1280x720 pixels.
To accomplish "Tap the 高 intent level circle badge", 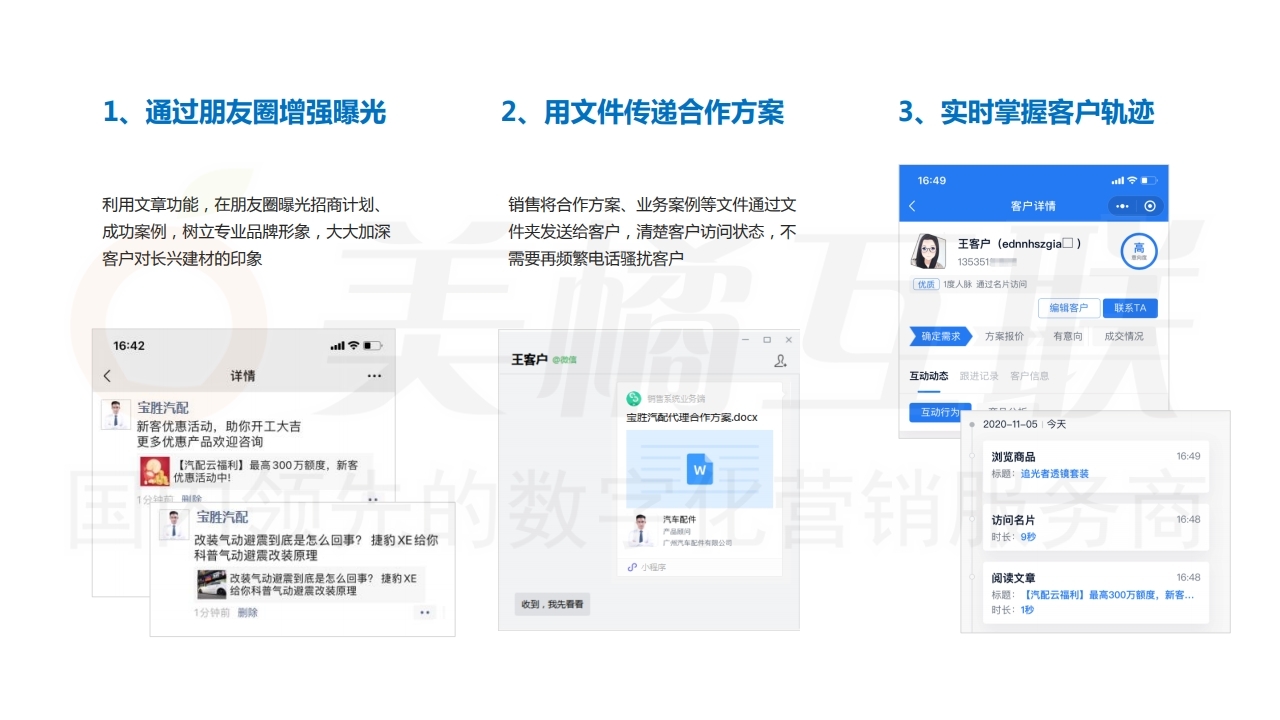I will 1138,251.
